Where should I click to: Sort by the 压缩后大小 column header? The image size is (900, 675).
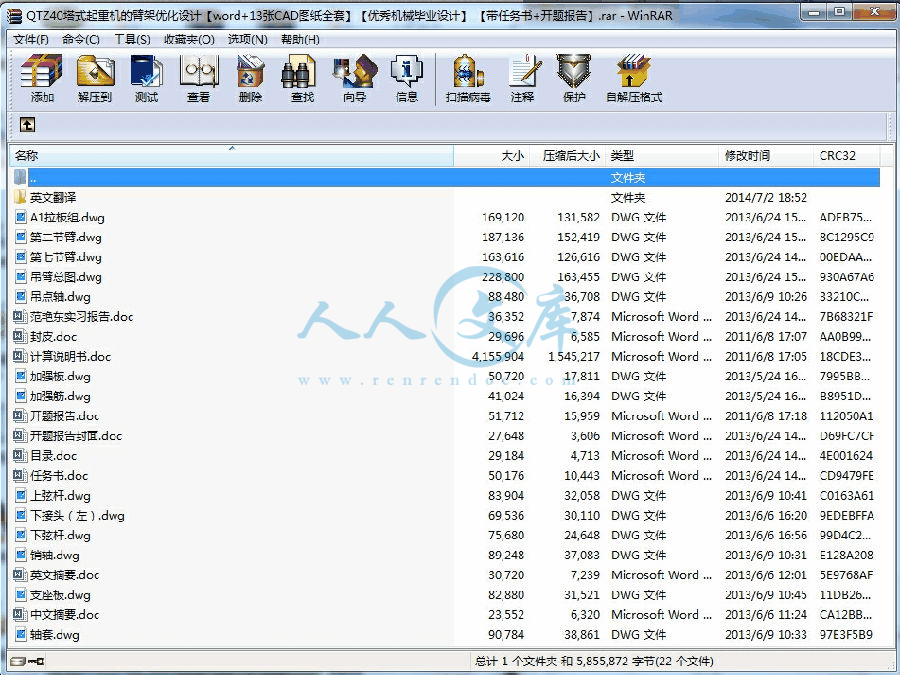(x=567, y=156)
